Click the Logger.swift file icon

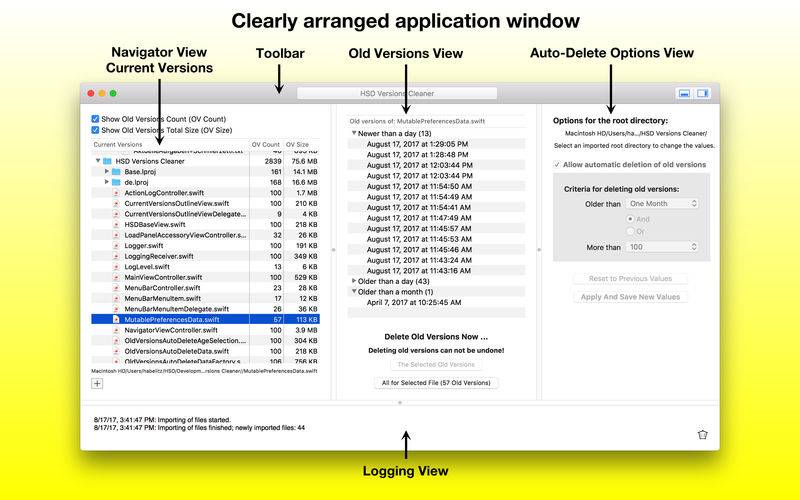pyautogui.click(x=116, y=245)
